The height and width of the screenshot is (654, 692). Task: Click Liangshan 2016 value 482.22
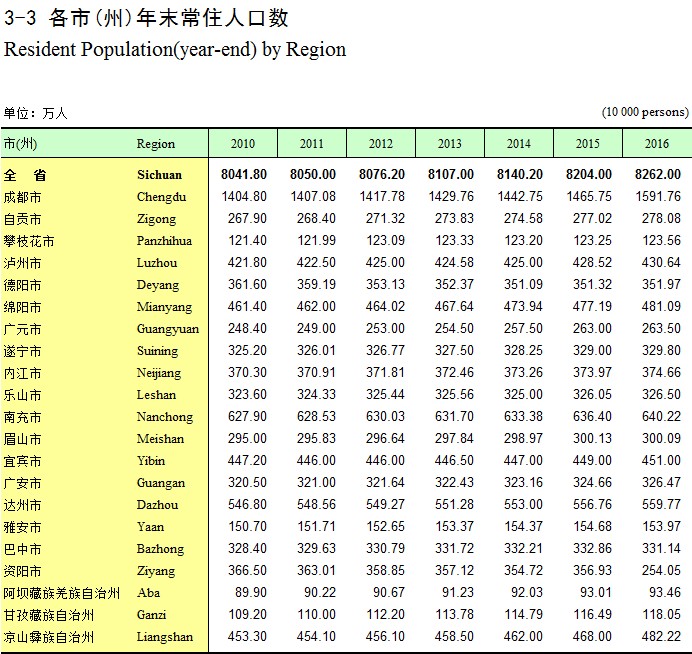pos(662,637)
